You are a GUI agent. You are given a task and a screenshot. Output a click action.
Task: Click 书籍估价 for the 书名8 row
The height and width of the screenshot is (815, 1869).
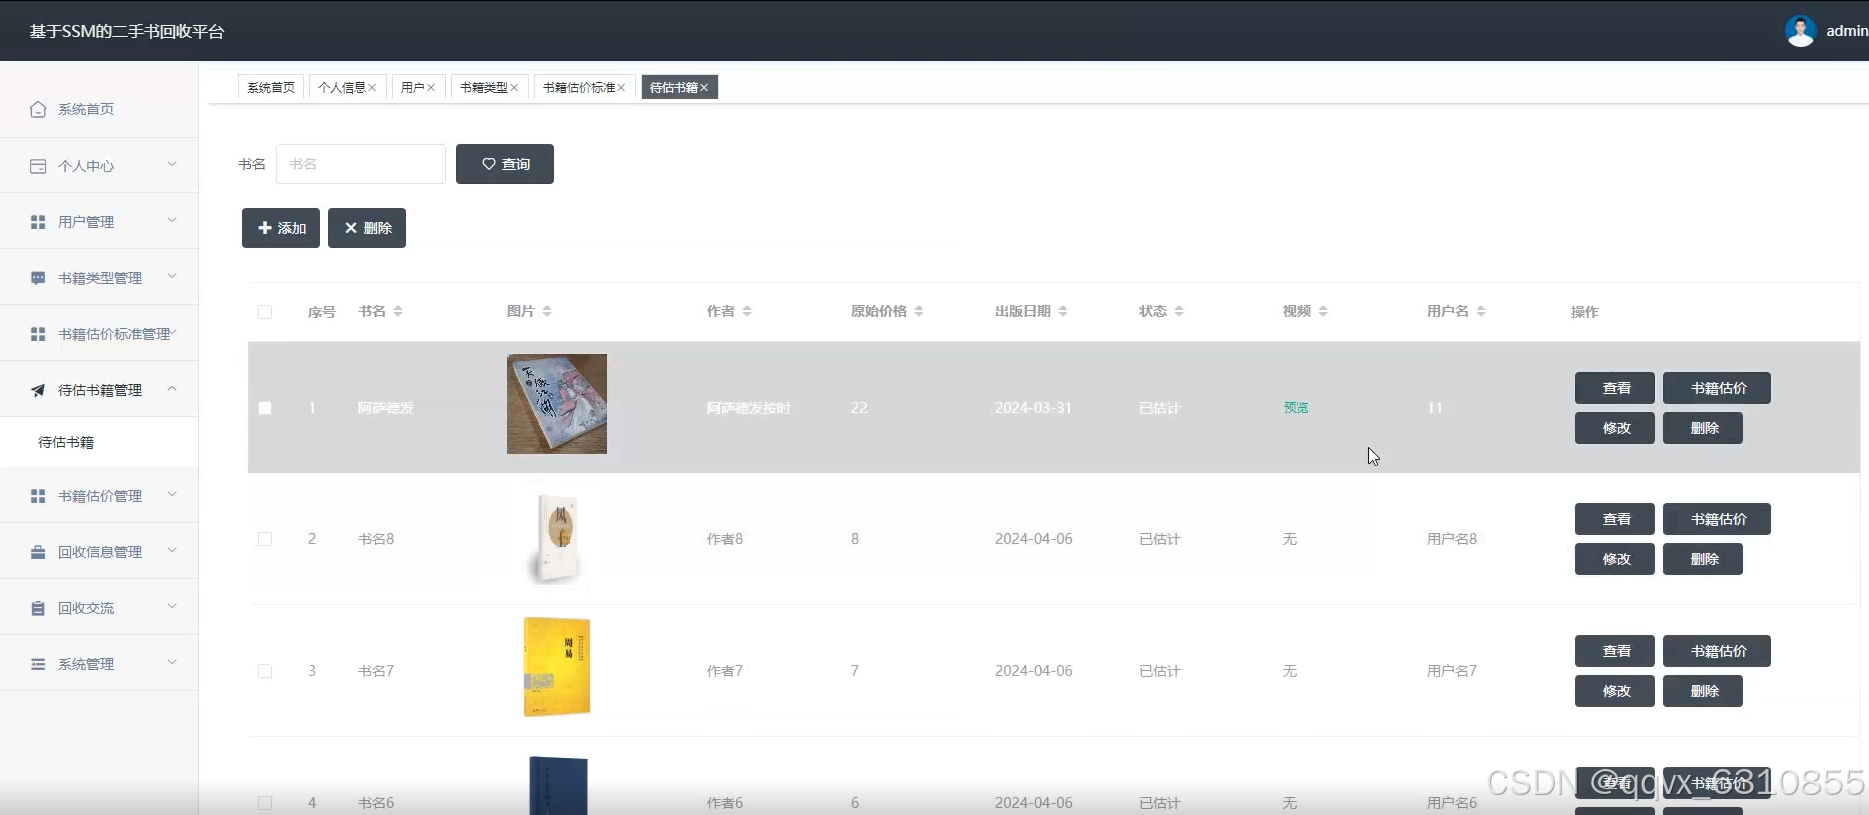pyautogui.click(x=1717, y=519)
